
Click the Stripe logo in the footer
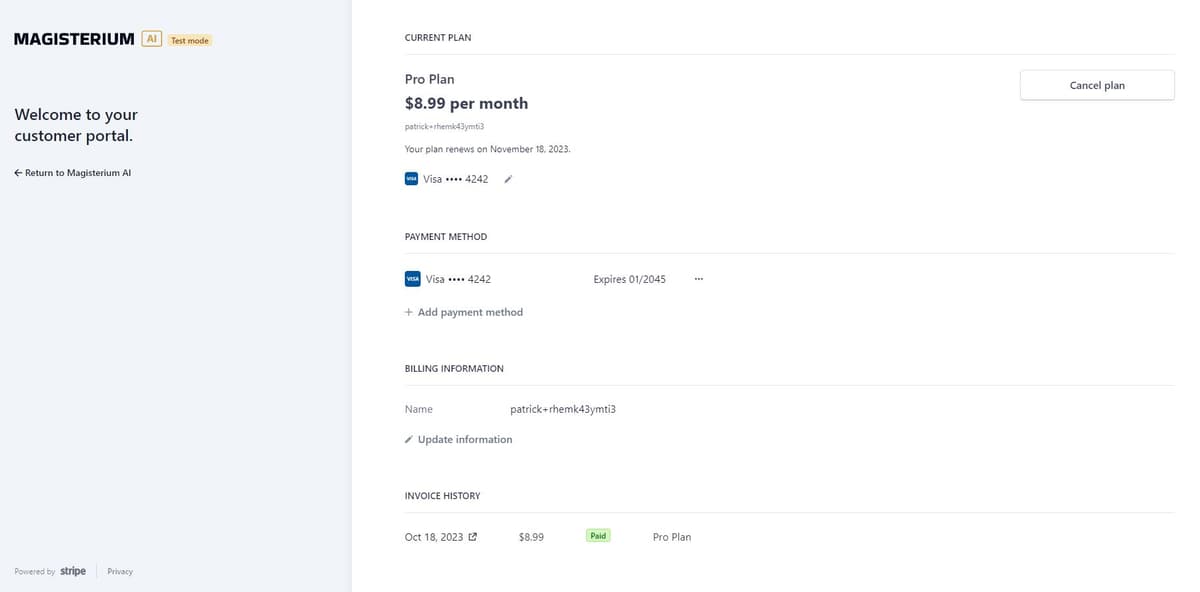(73, 570)
